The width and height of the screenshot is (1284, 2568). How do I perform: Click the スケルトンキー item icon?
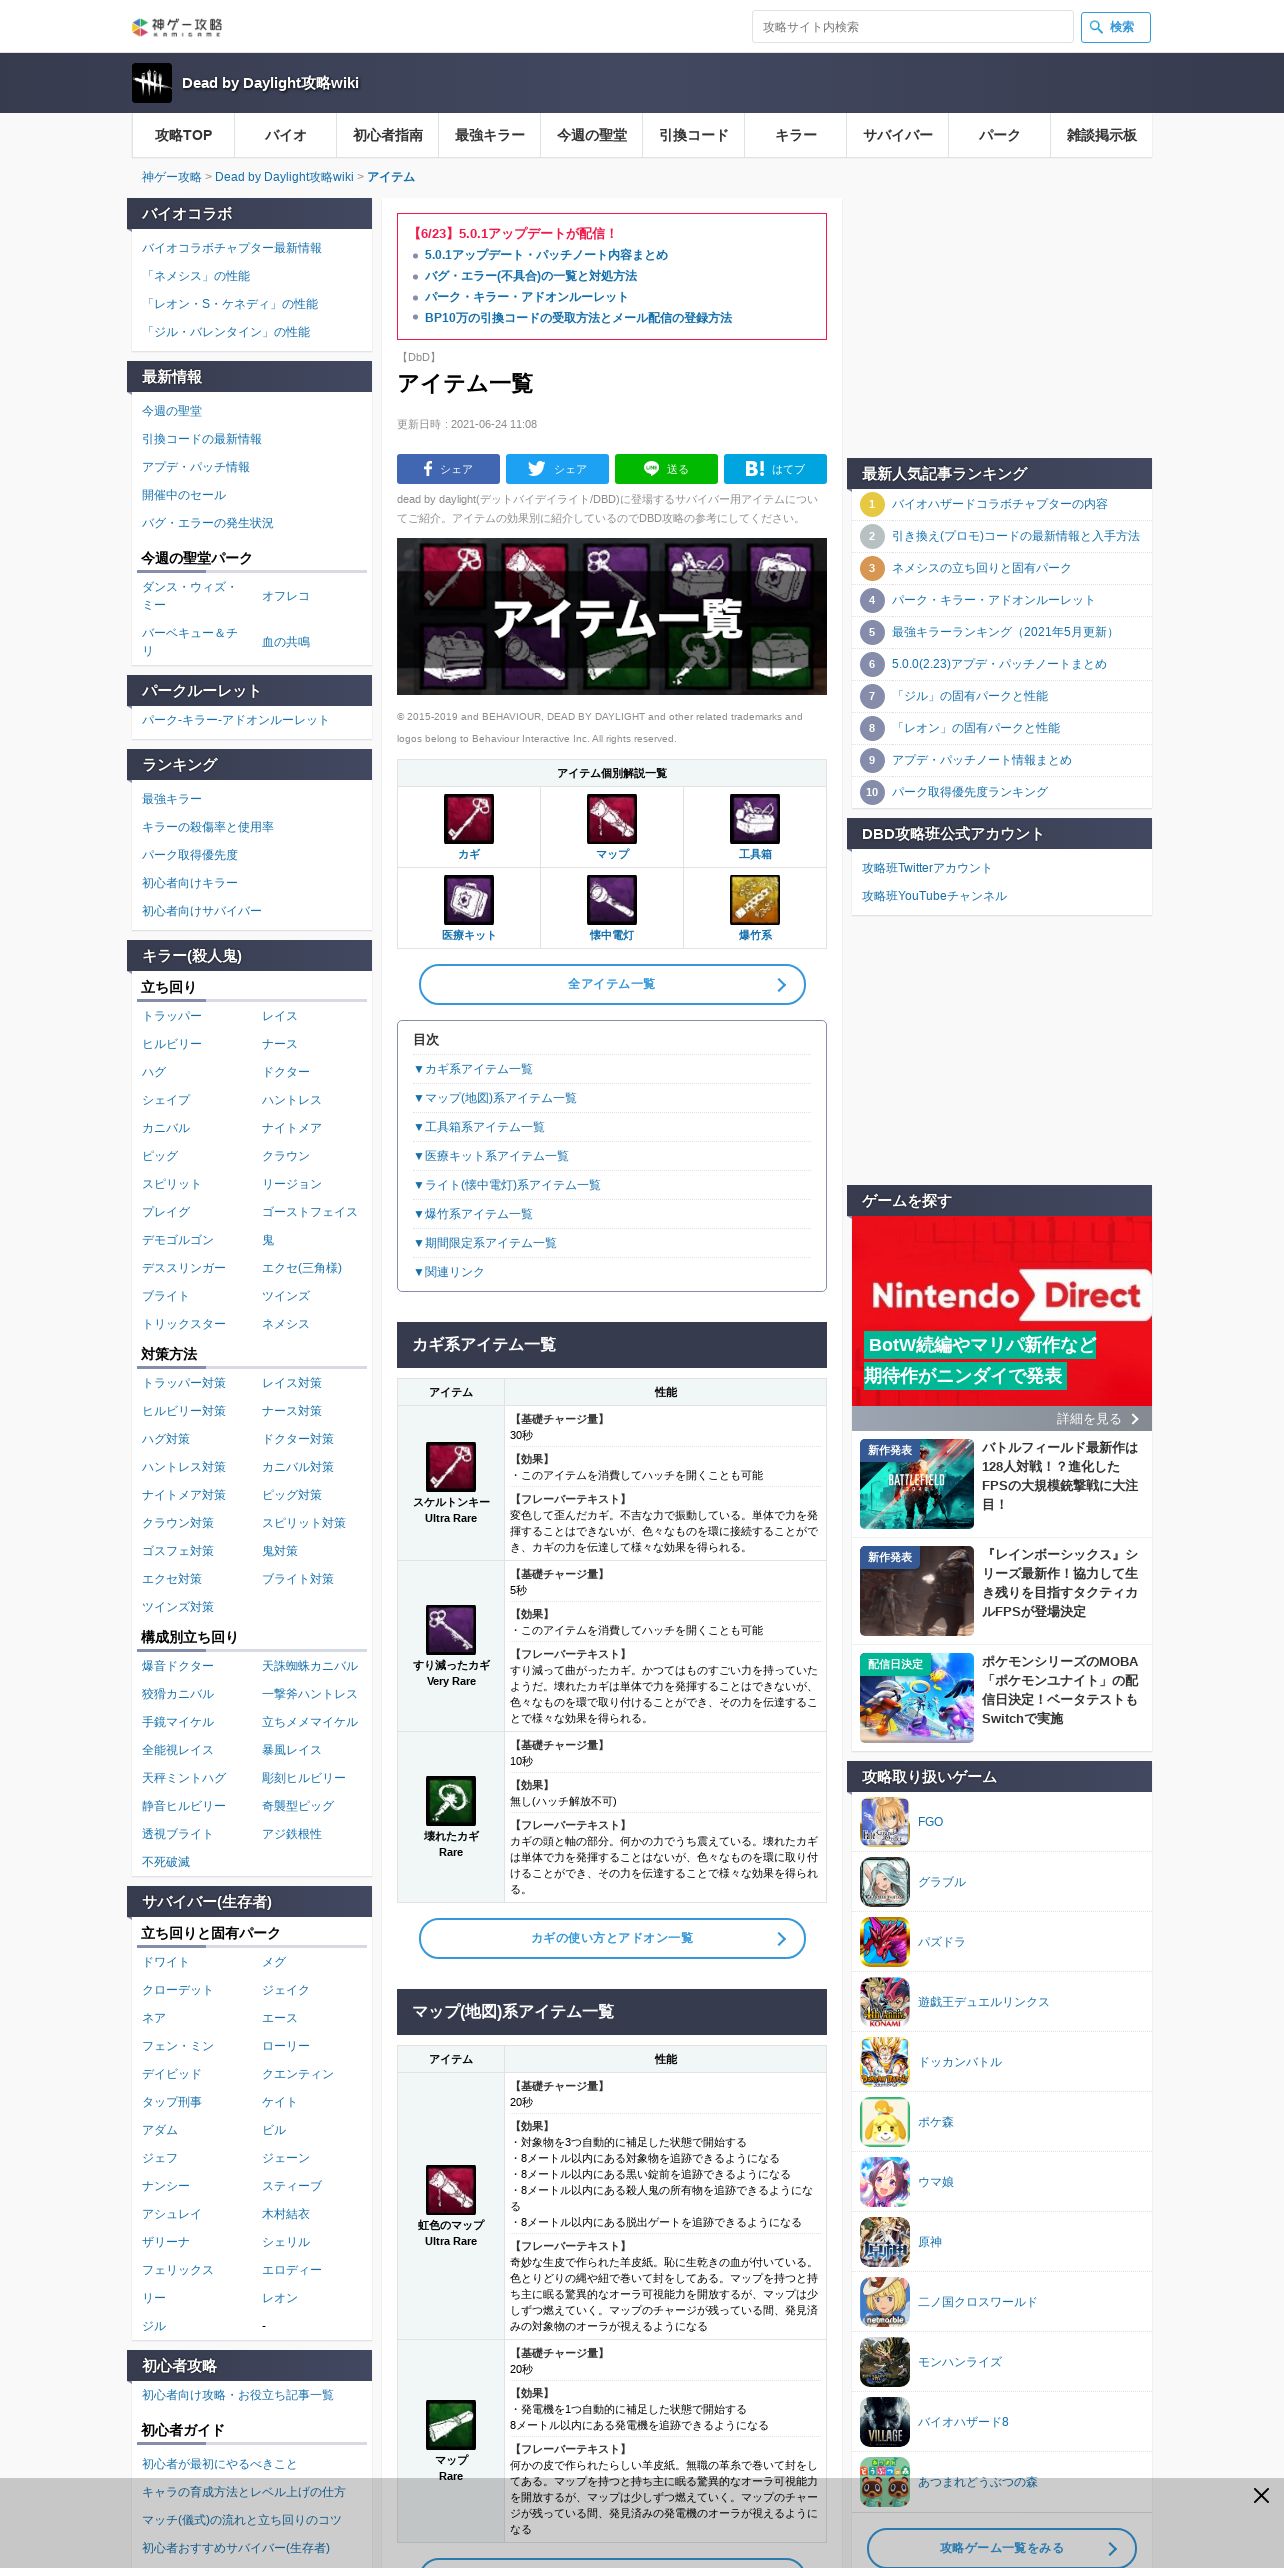(451, 1467)
